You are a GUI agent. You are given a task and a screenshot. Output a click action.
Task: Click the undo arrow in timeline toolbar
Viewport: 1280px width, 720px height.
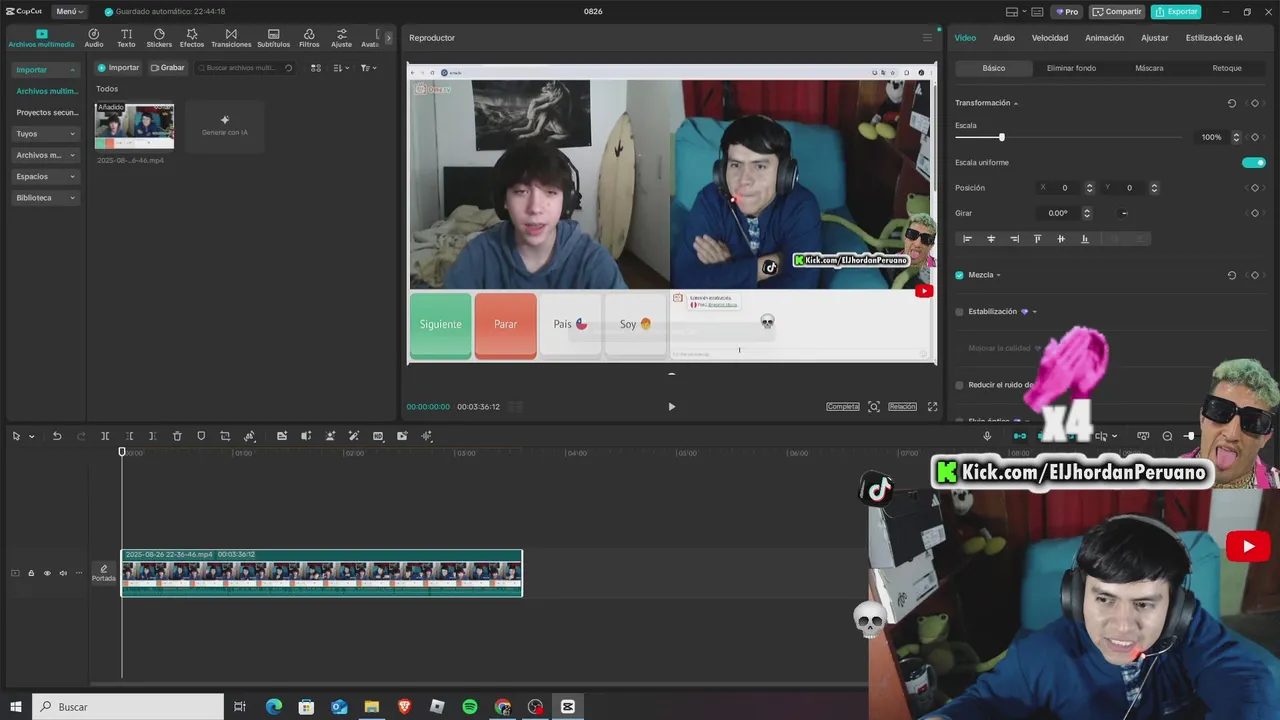click(57, 436)
